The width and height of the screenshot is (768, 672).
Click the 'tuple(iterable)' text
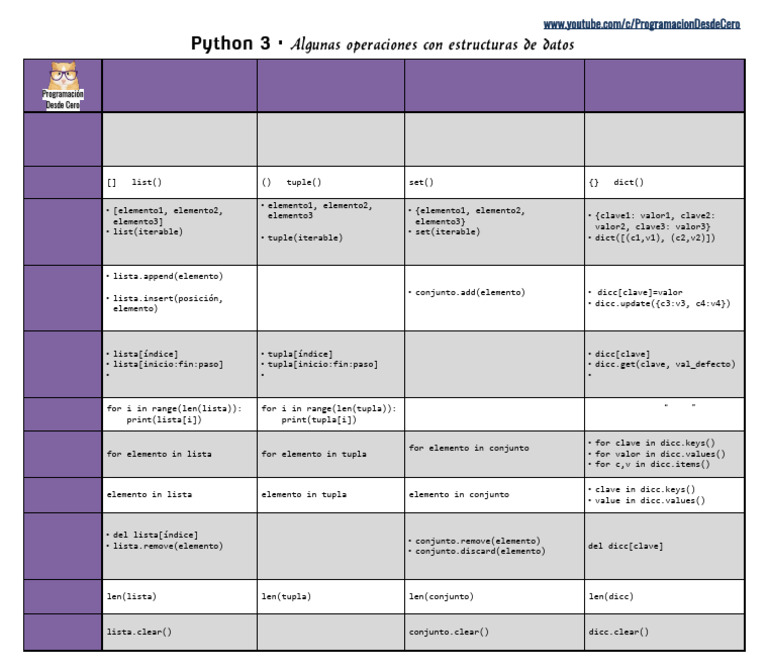coord(305,238)
